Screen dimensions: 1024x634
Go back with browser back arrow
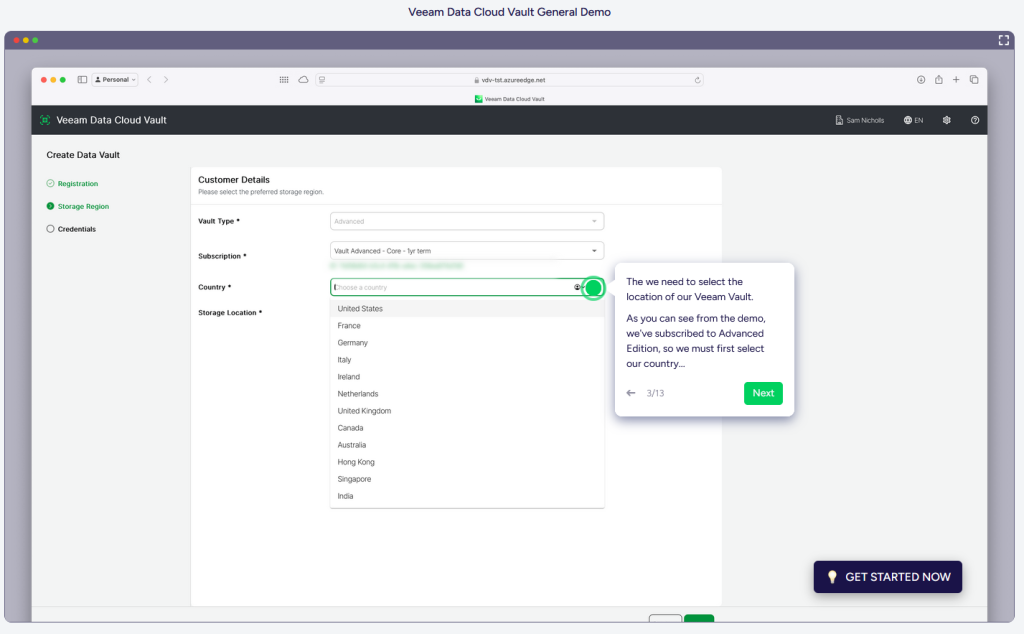(150, 80)
